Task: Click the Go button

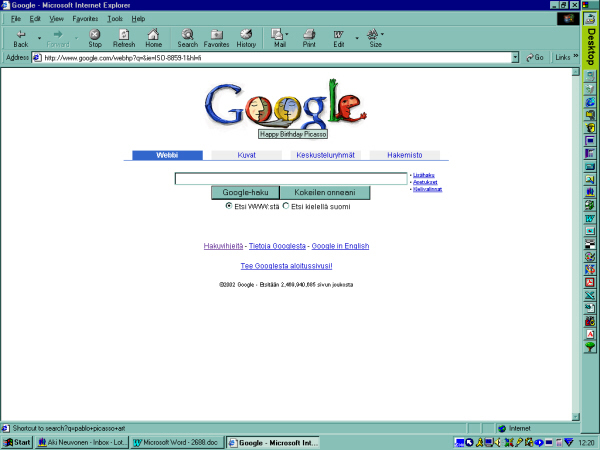Action: (x=535, y=57)
